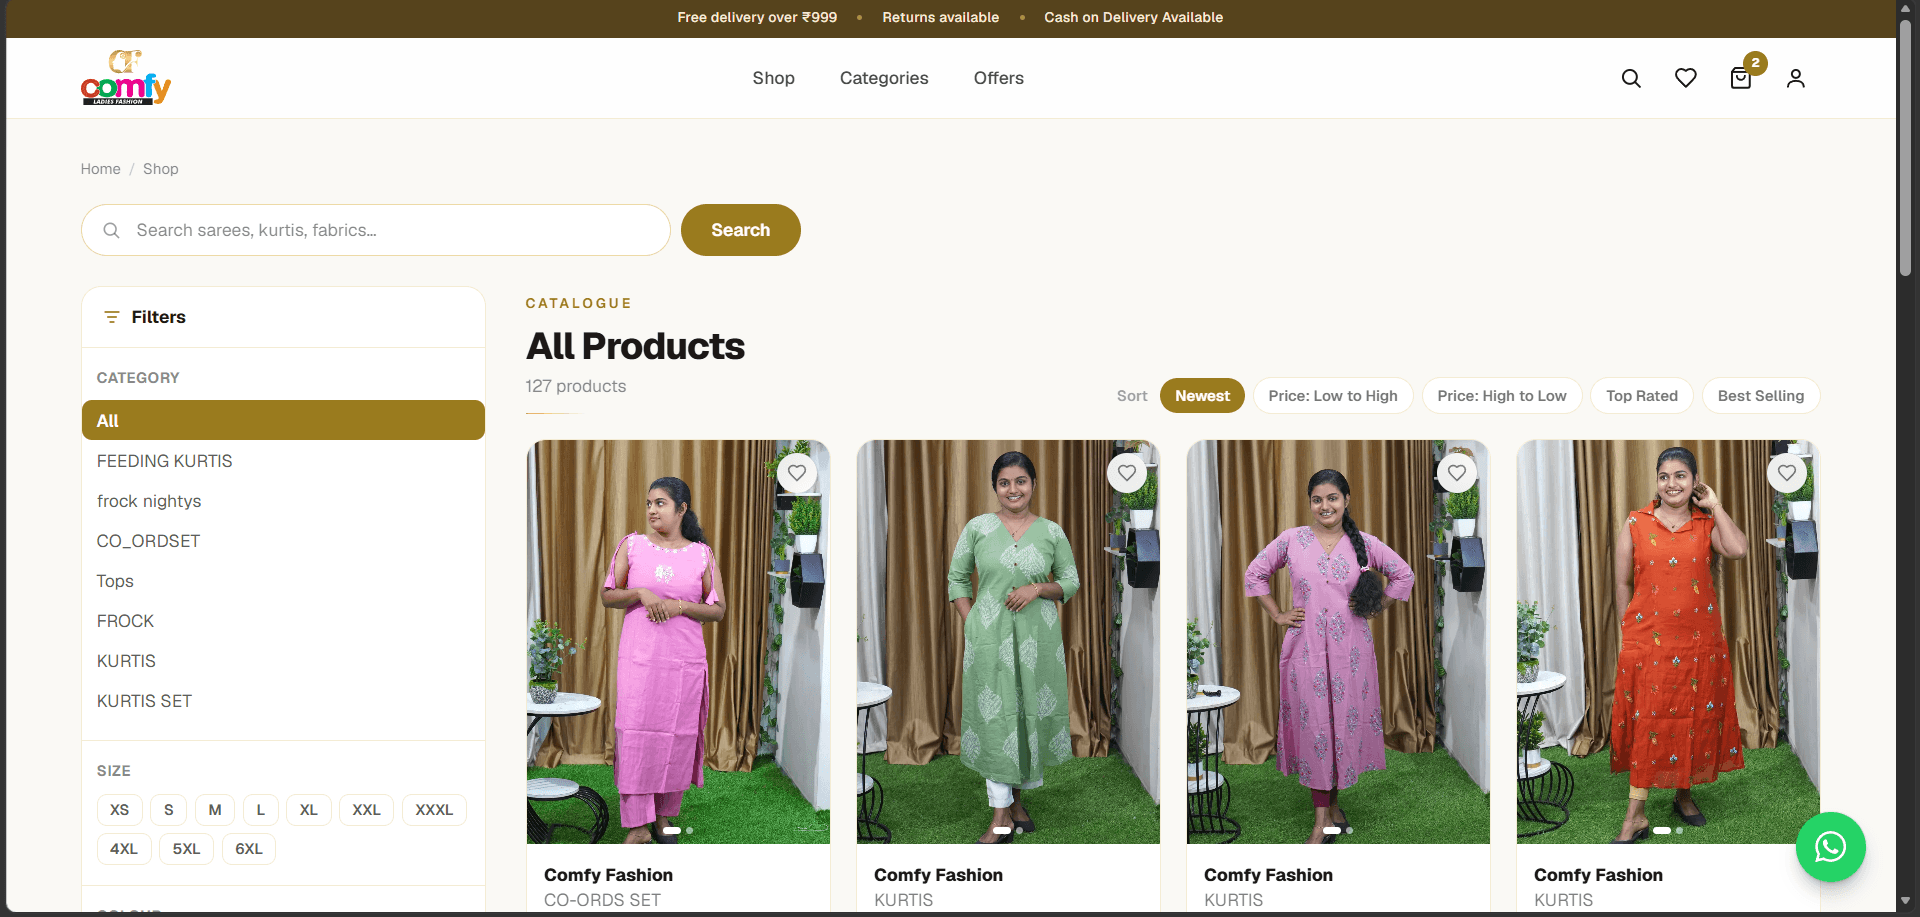Sort by Best Selling

(1761, 396)
